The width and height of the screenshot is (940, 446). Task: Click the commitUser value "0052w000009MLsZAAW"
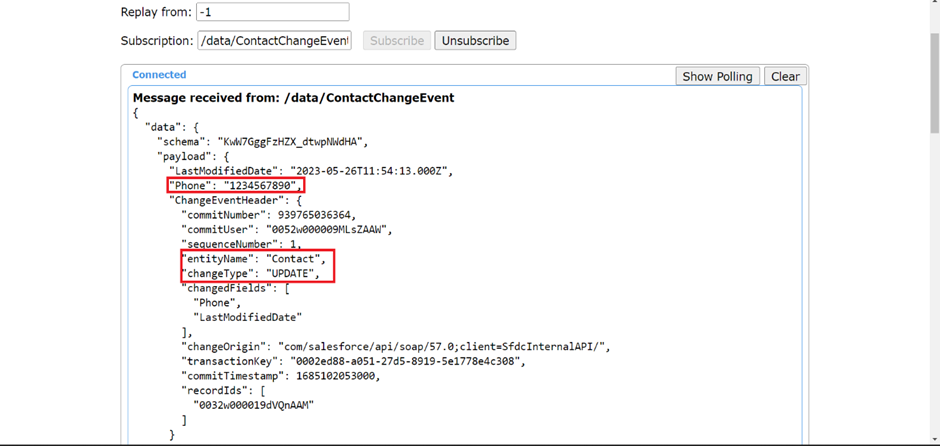point(328,230)
